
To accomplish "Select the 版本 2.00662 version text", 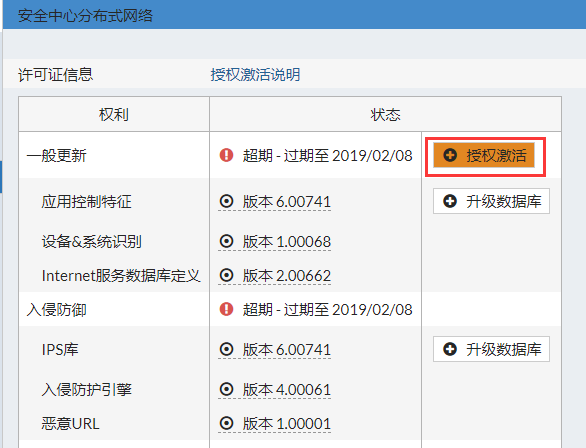I will [287, 276].
